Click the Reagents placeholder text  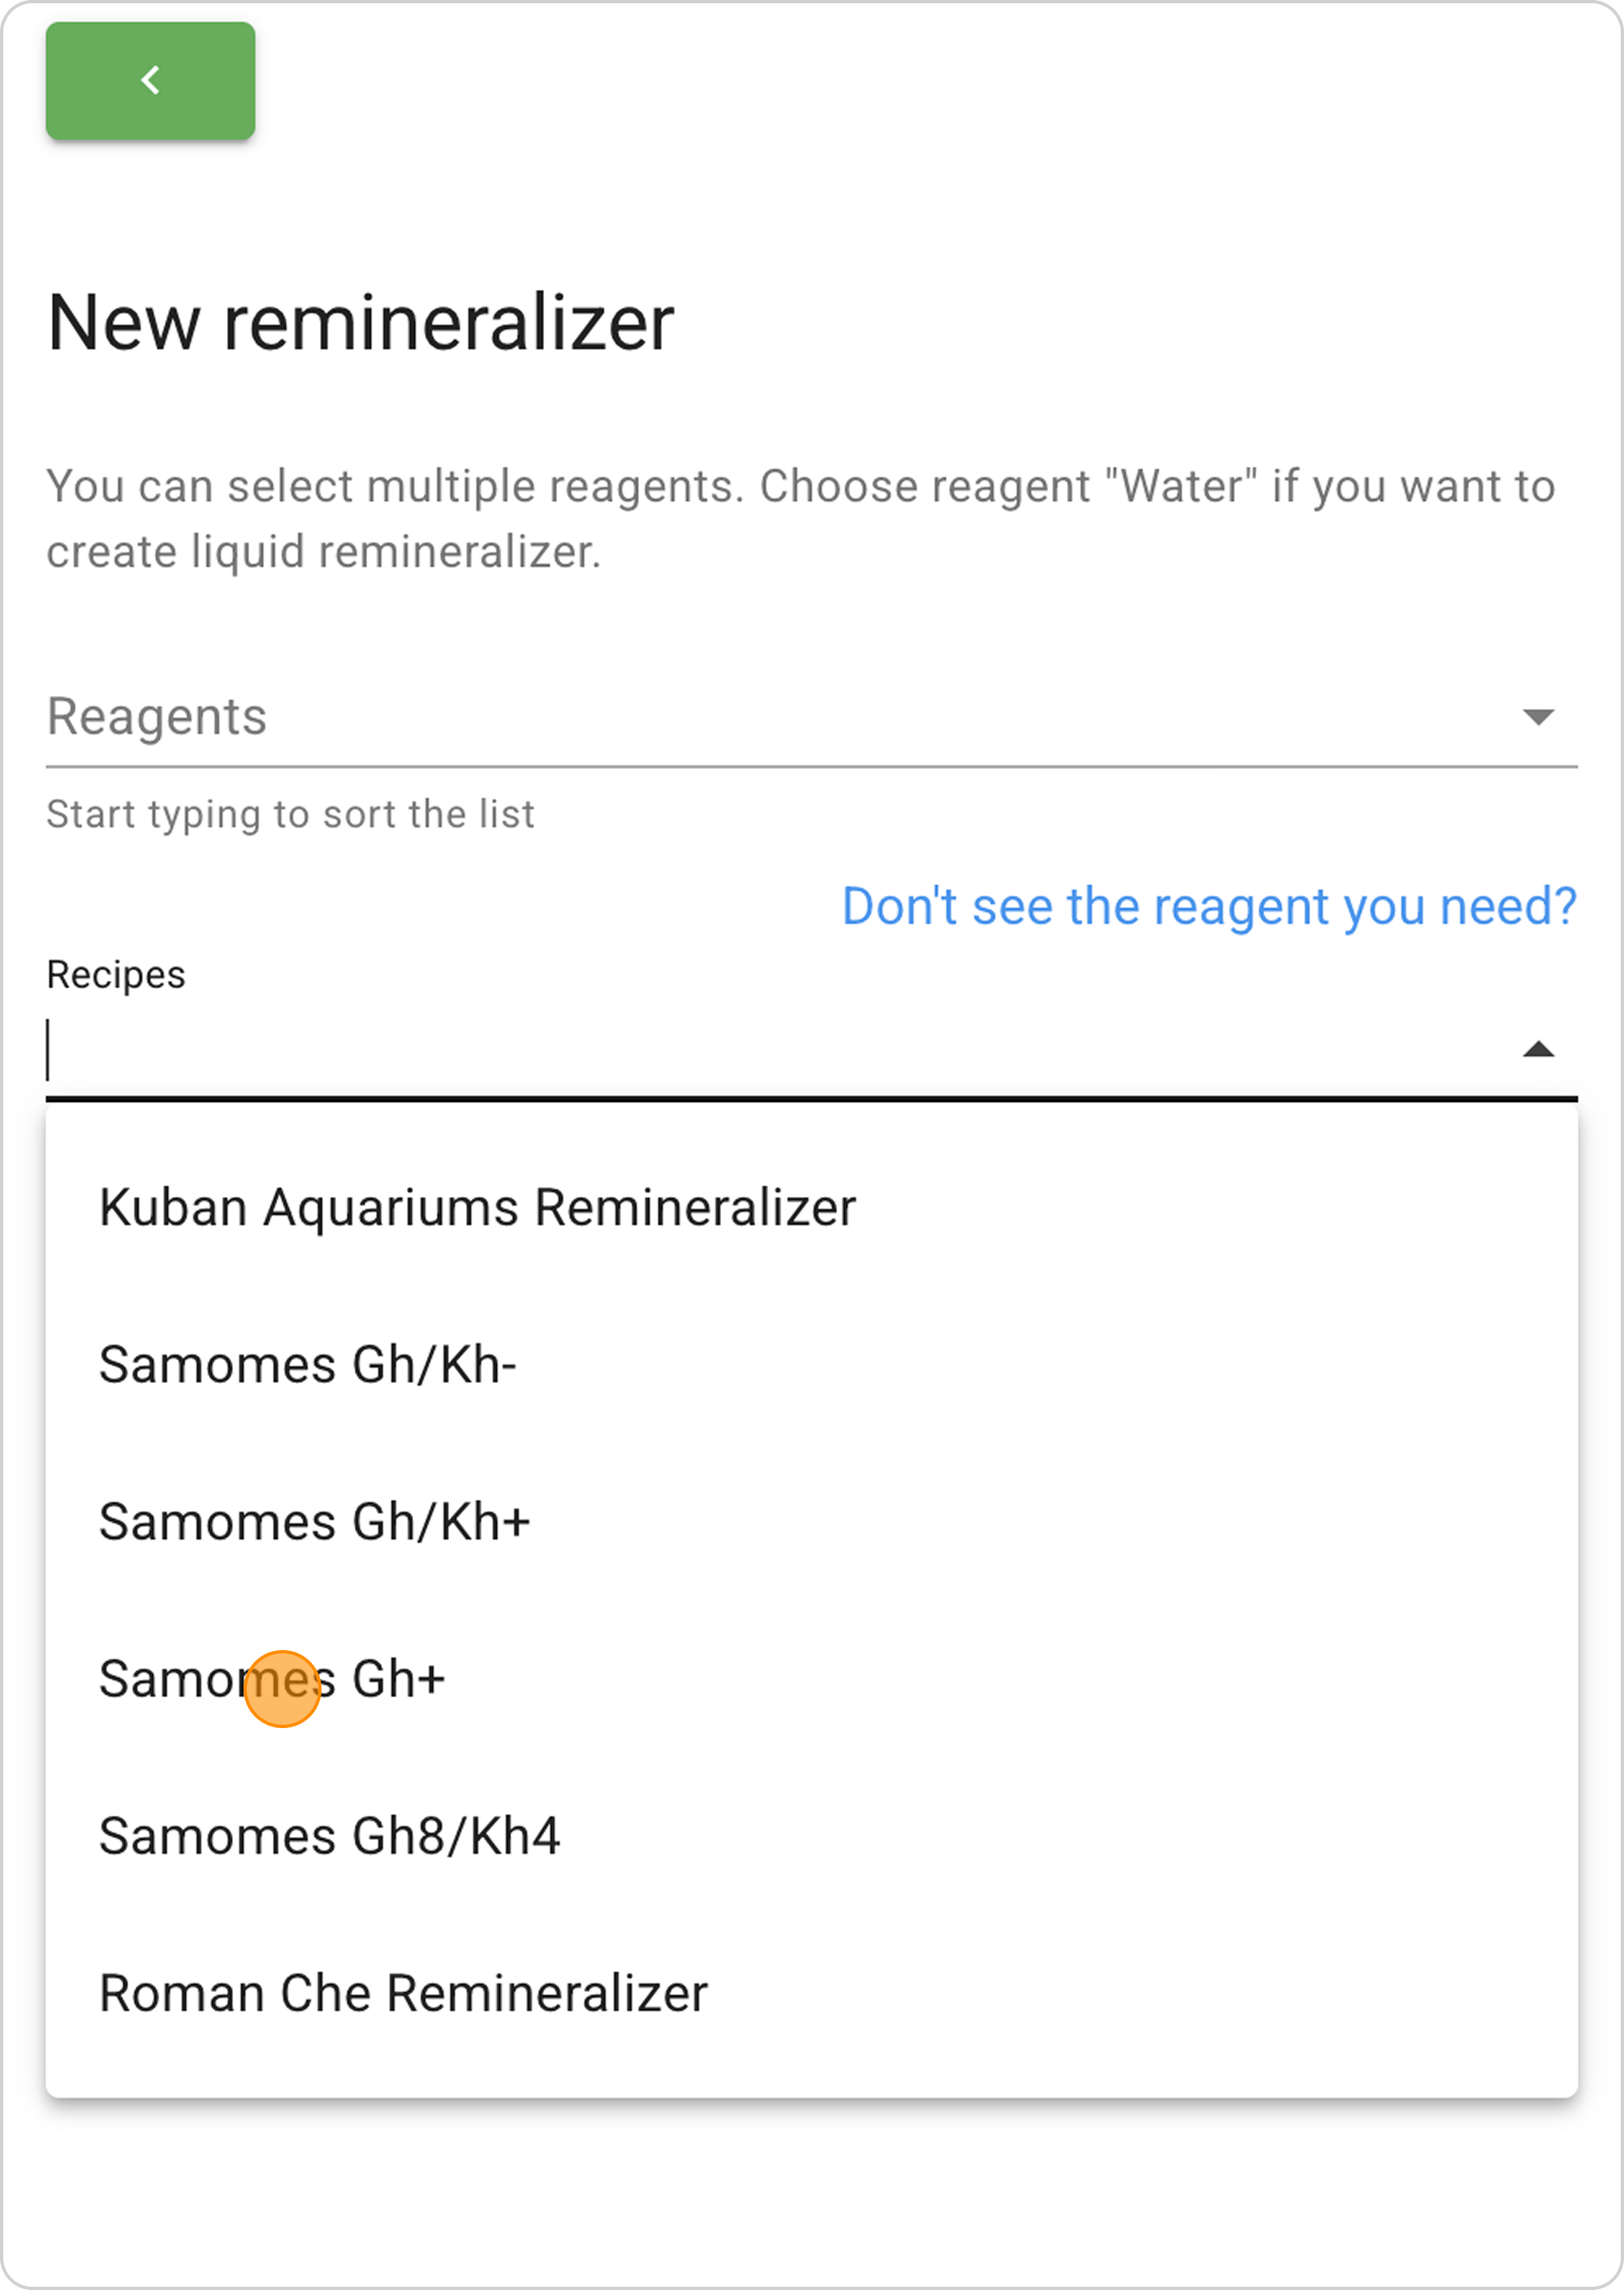[156, 714]
